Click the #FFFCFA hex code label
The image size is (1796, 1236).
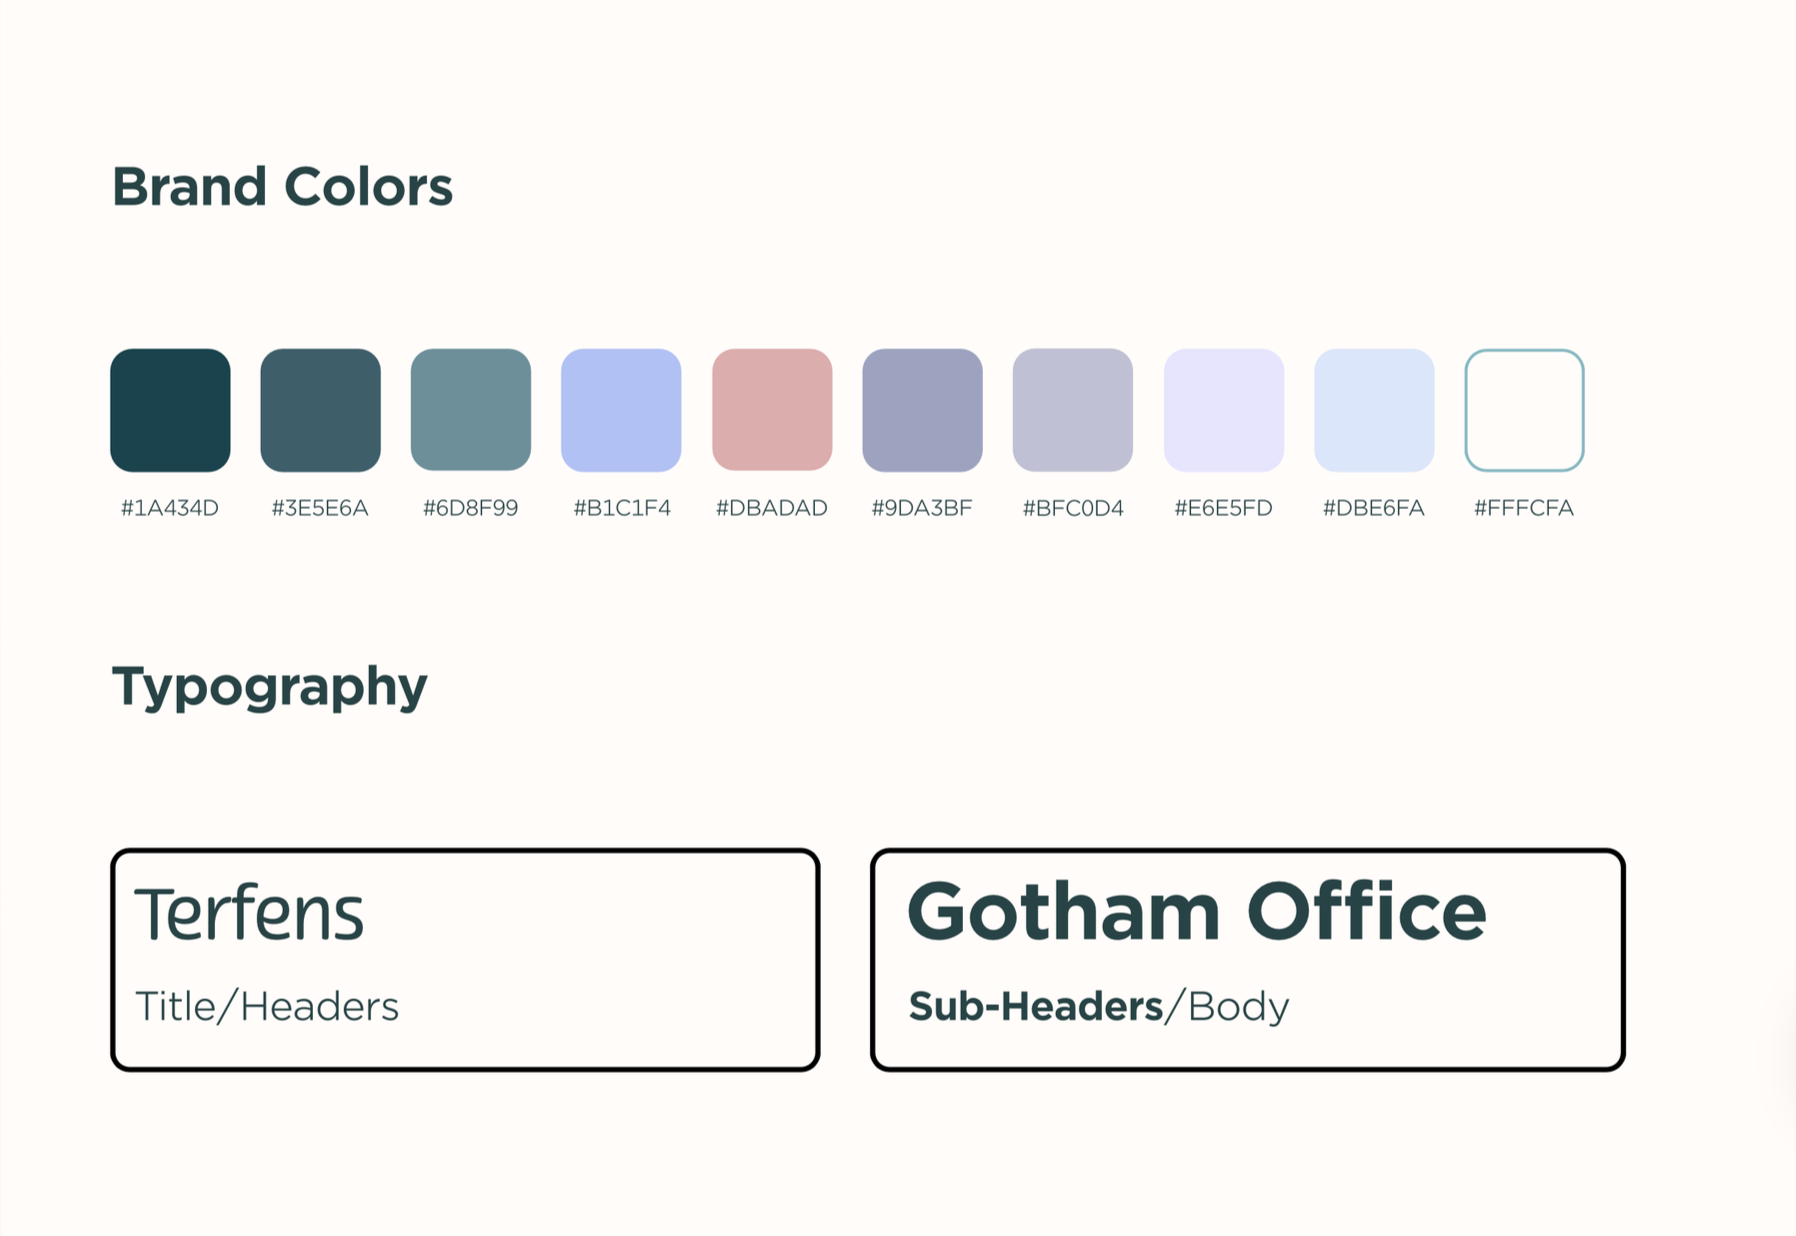click(x=1524, y=508)
